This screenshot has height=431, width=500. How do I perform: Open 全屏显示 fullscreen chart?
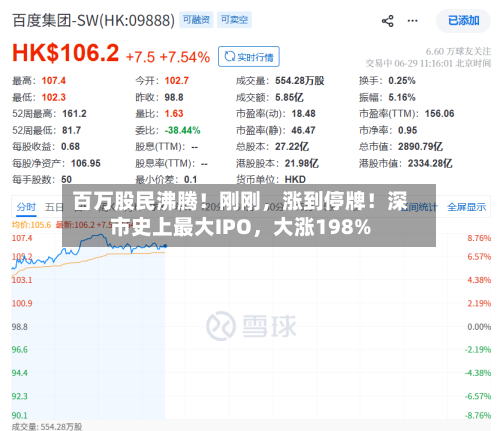pos(466,207)
